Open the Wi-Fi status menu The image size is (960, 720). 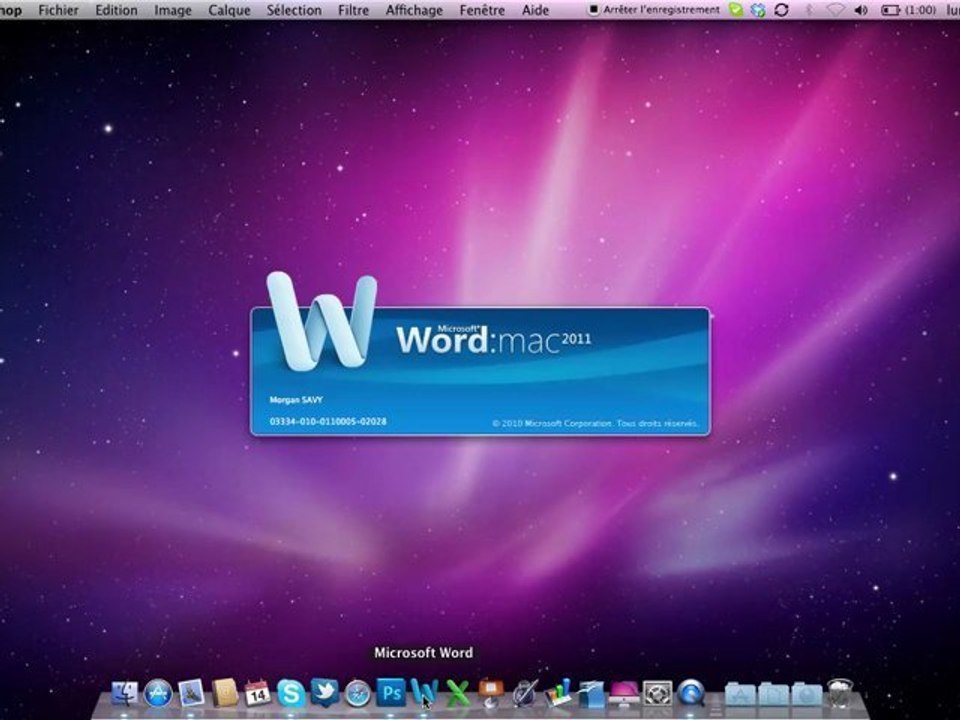835,10
